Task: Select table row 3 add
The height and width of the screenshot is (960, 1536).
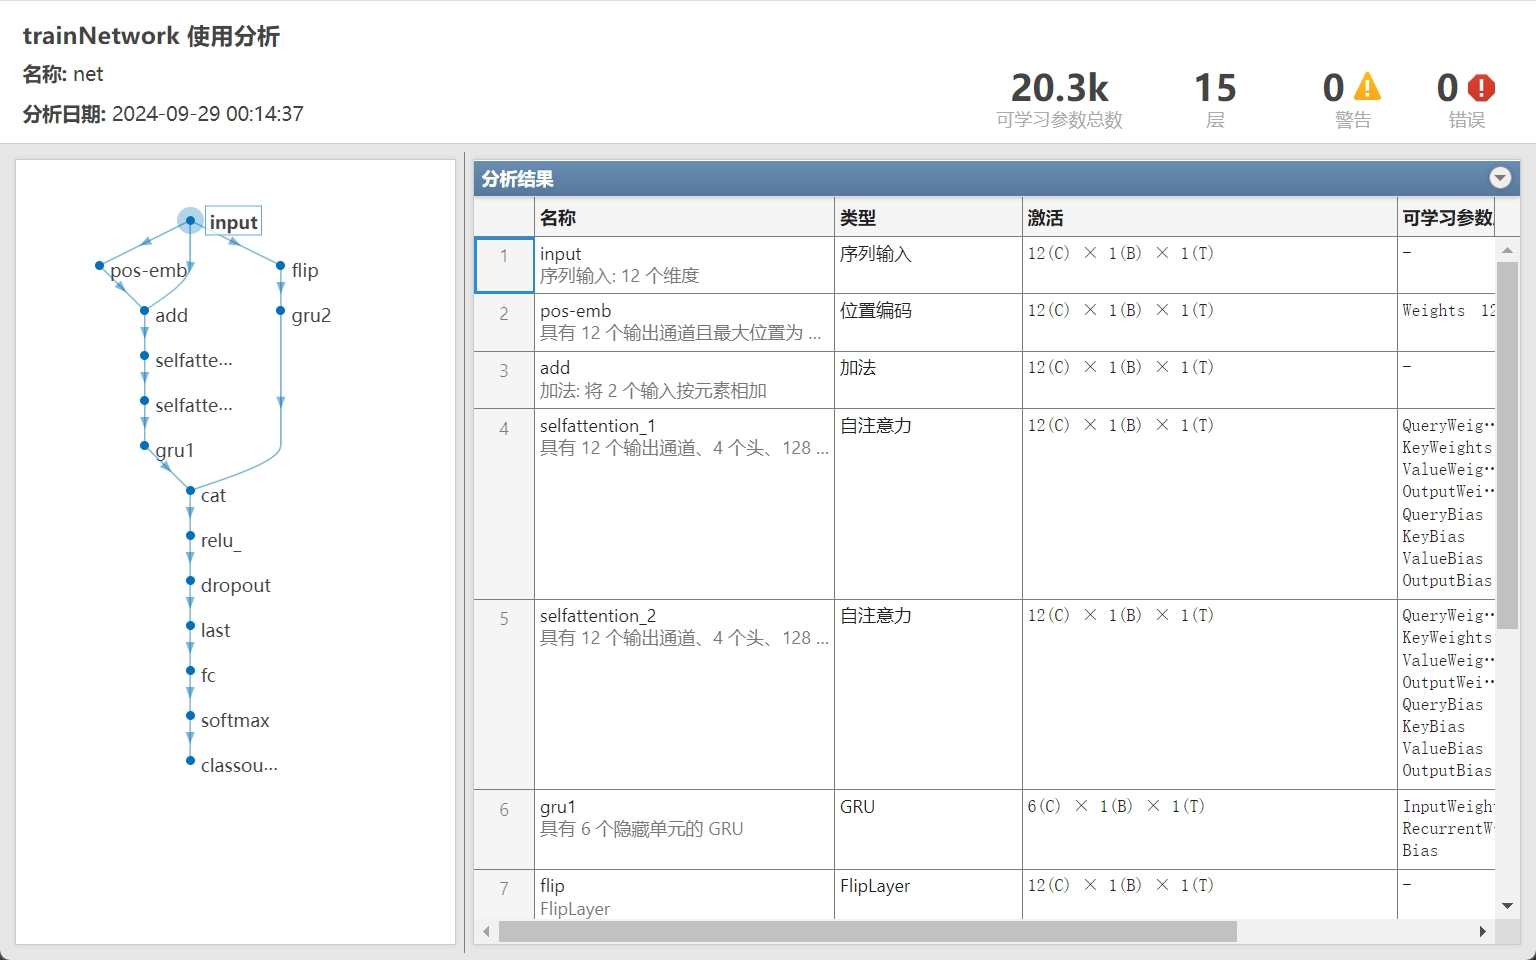Action: point(985,379)
